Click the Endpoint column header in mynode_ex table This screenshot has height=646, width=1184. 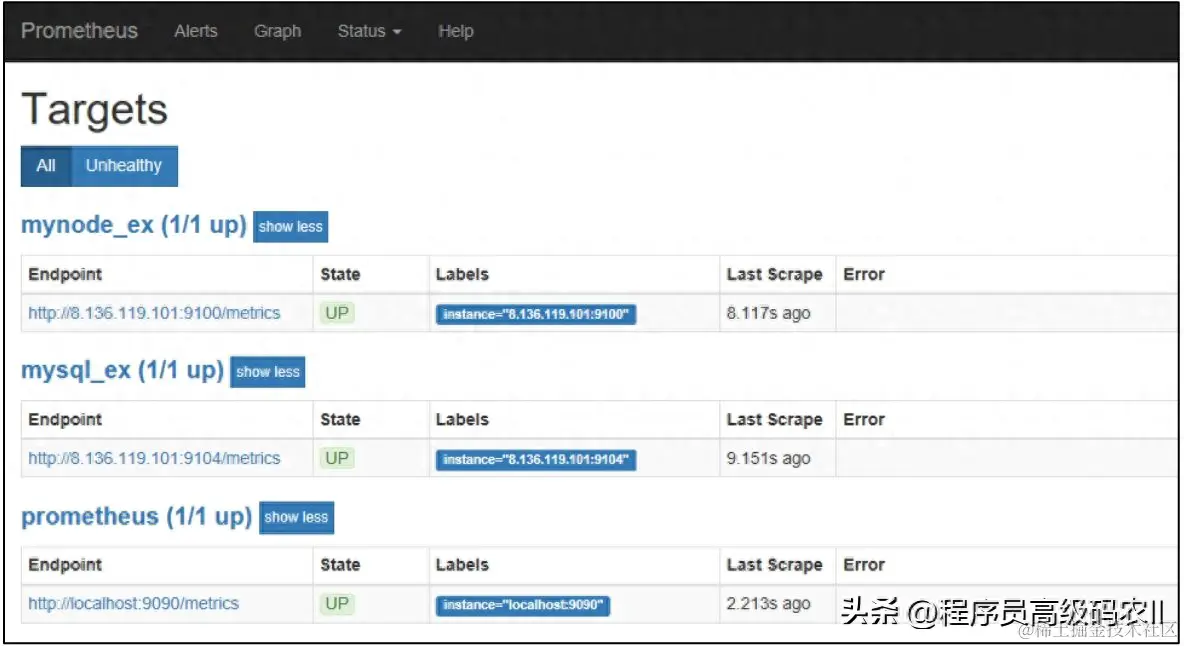coord(65,275)
